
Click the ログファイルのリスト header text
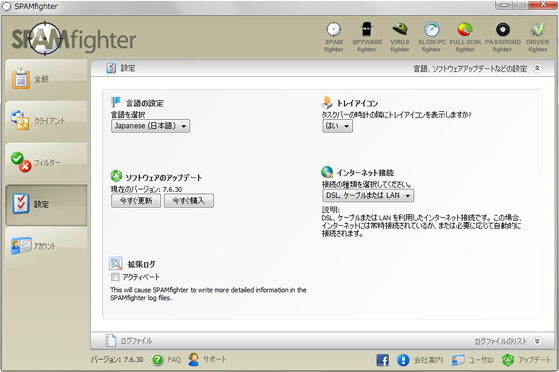click(501, 341)
